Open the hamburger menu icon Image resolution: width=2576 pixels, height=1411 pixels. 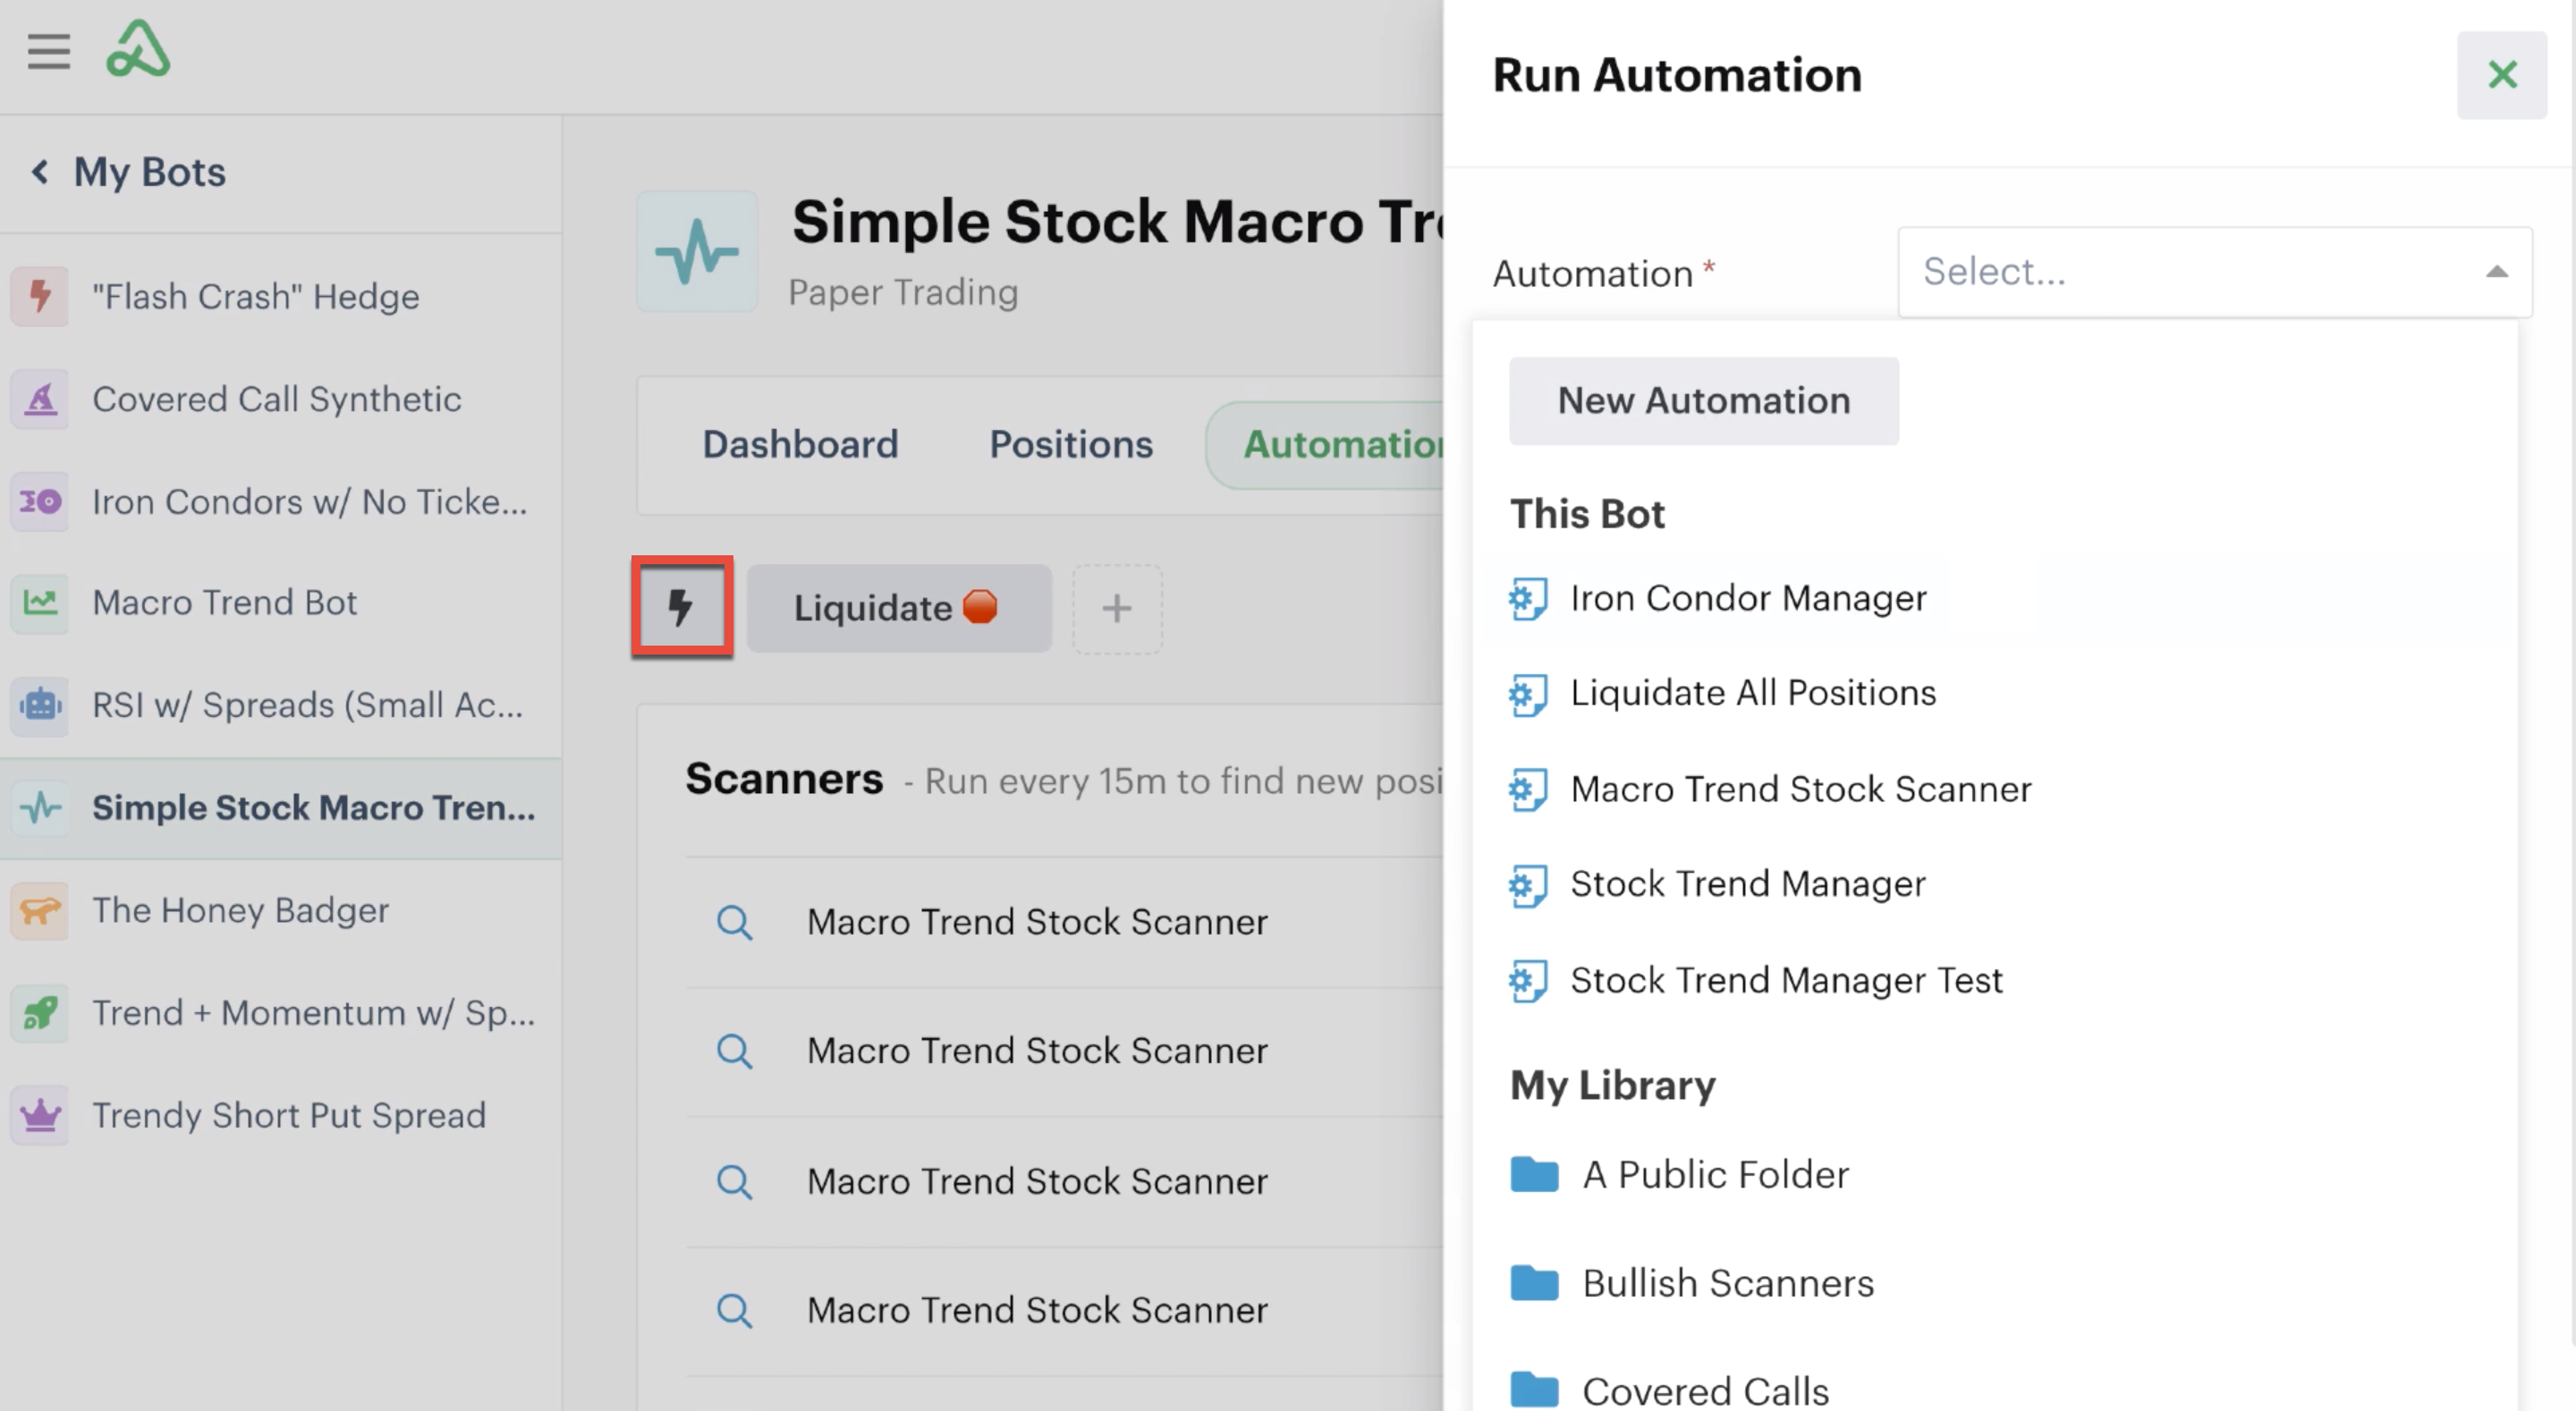[x=48, y=51]
